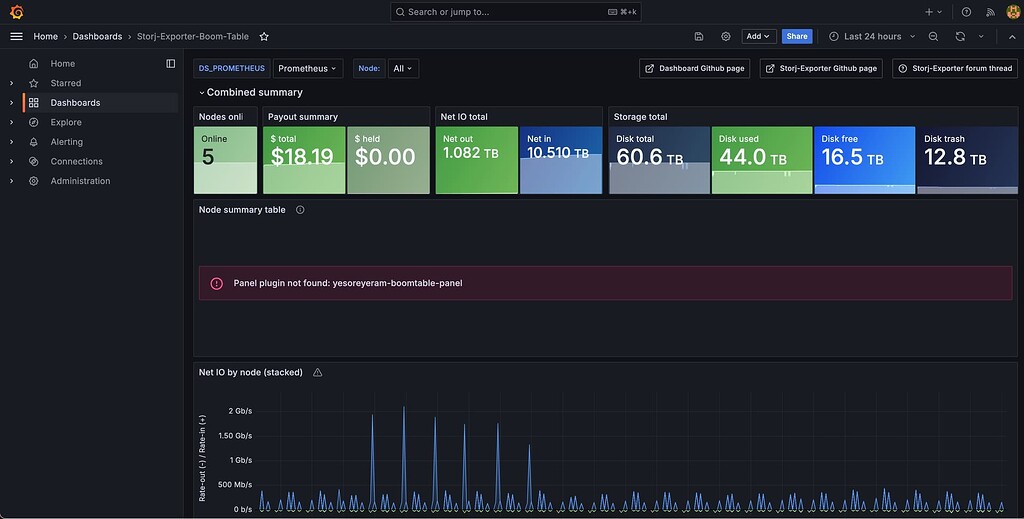The height and width of the screenshot is (519, 1024).
Task: Undock the sidebar menu icon
Action: point(170,63)
